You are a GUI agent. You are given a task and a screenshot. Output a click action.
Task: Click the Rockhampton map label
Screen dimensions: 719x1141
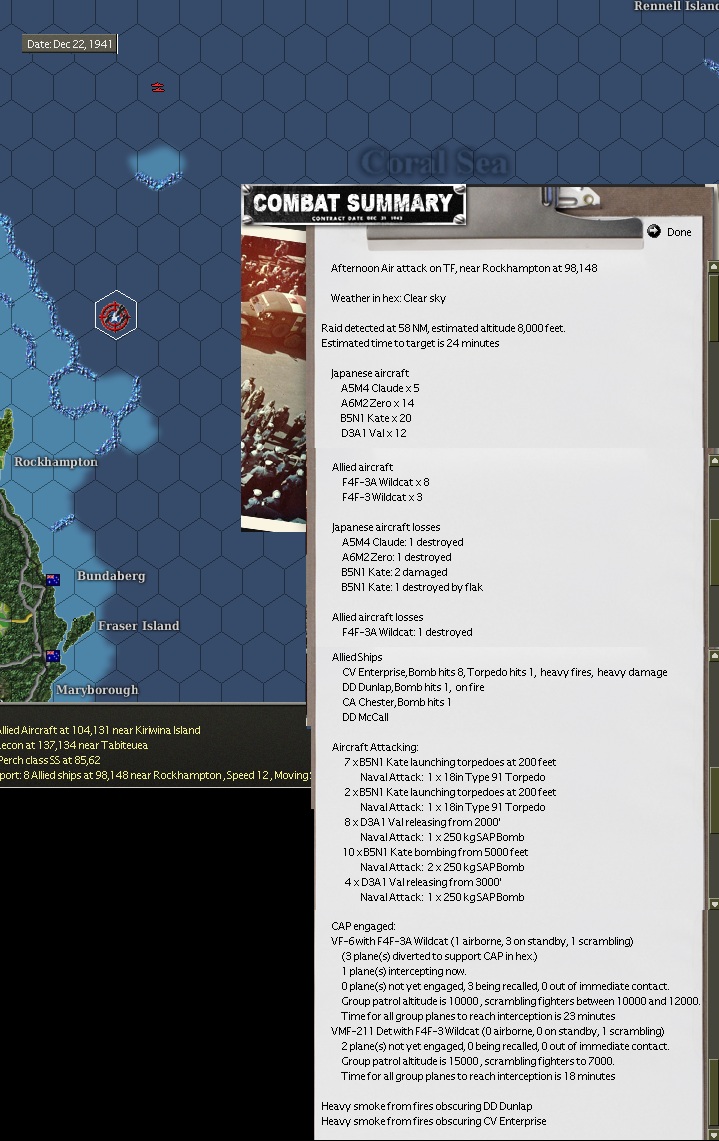[55, 461]
